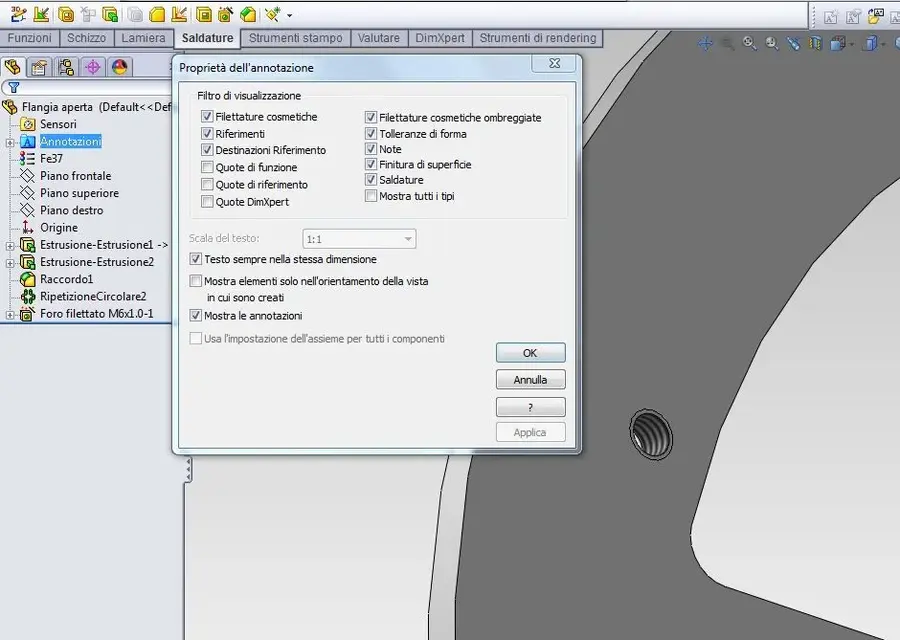Click the Fe37 material icon in tree
The image size is (900, 640).
tap(27, 158)
